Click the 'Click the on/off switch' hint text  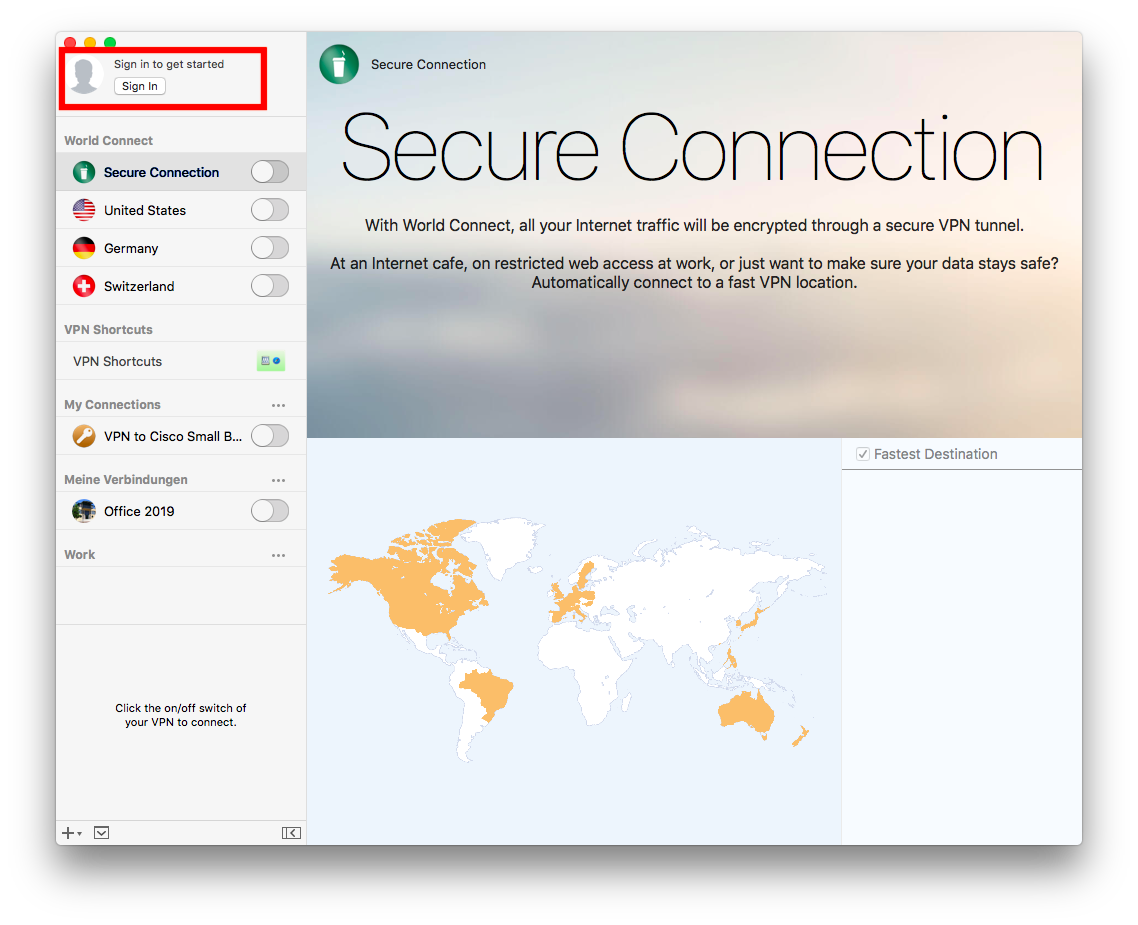point(181,715)
